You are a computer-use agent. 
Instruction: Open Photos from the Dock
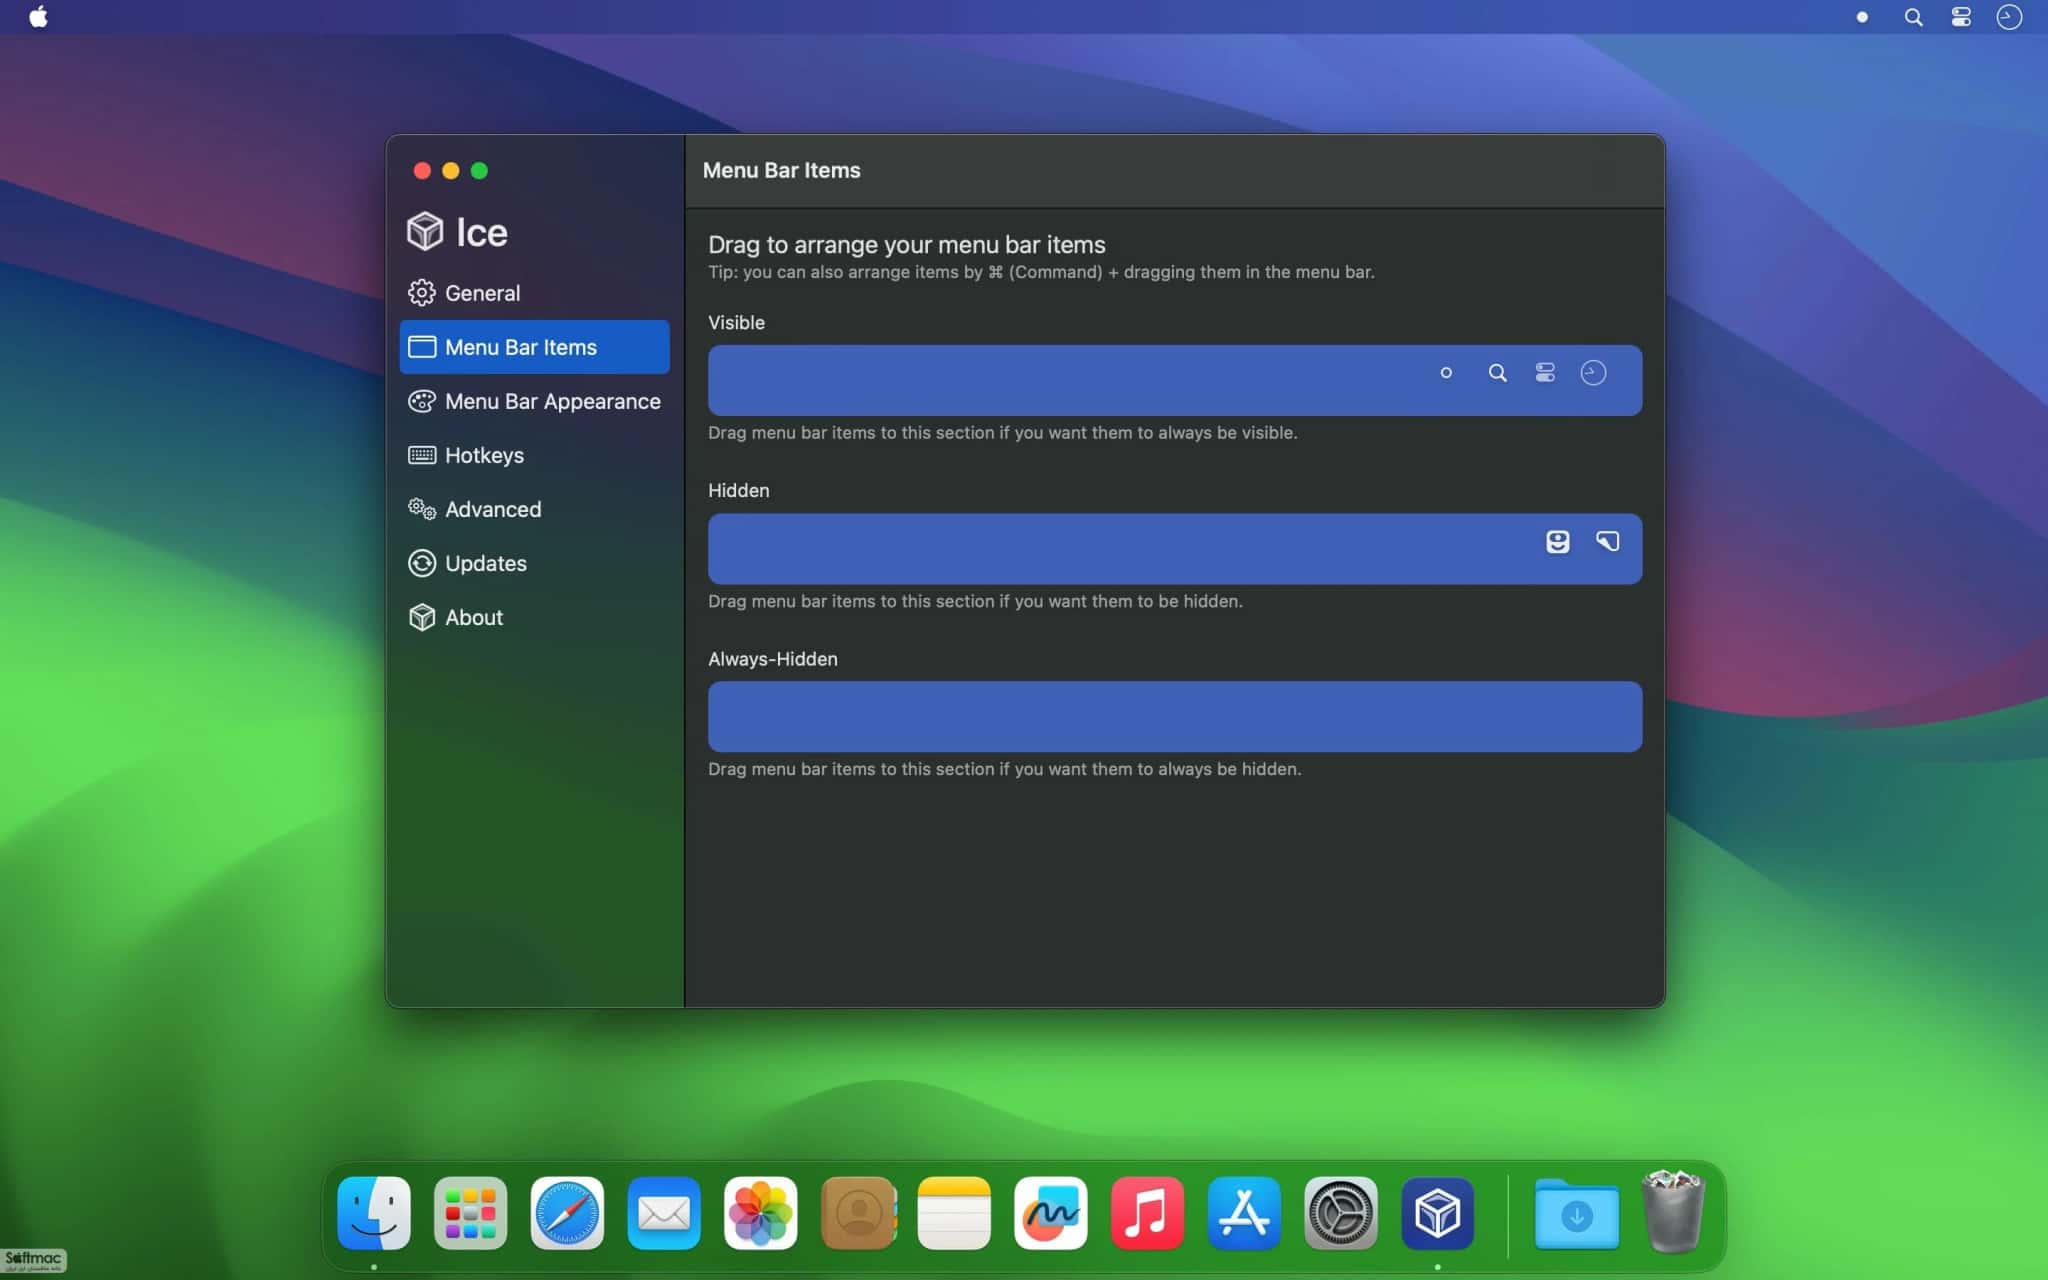pos(760,1213)
